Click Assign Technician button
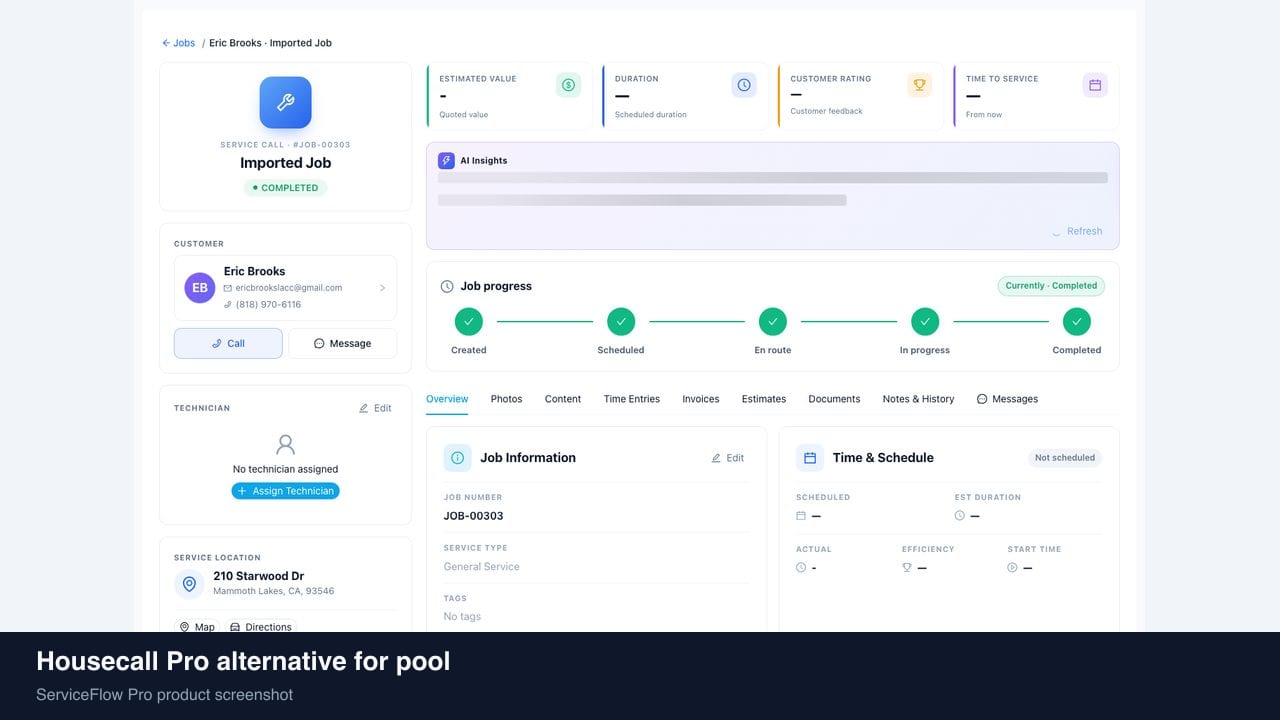The height and width of the screenshot is (720, 1280). [x=285, y=491]
